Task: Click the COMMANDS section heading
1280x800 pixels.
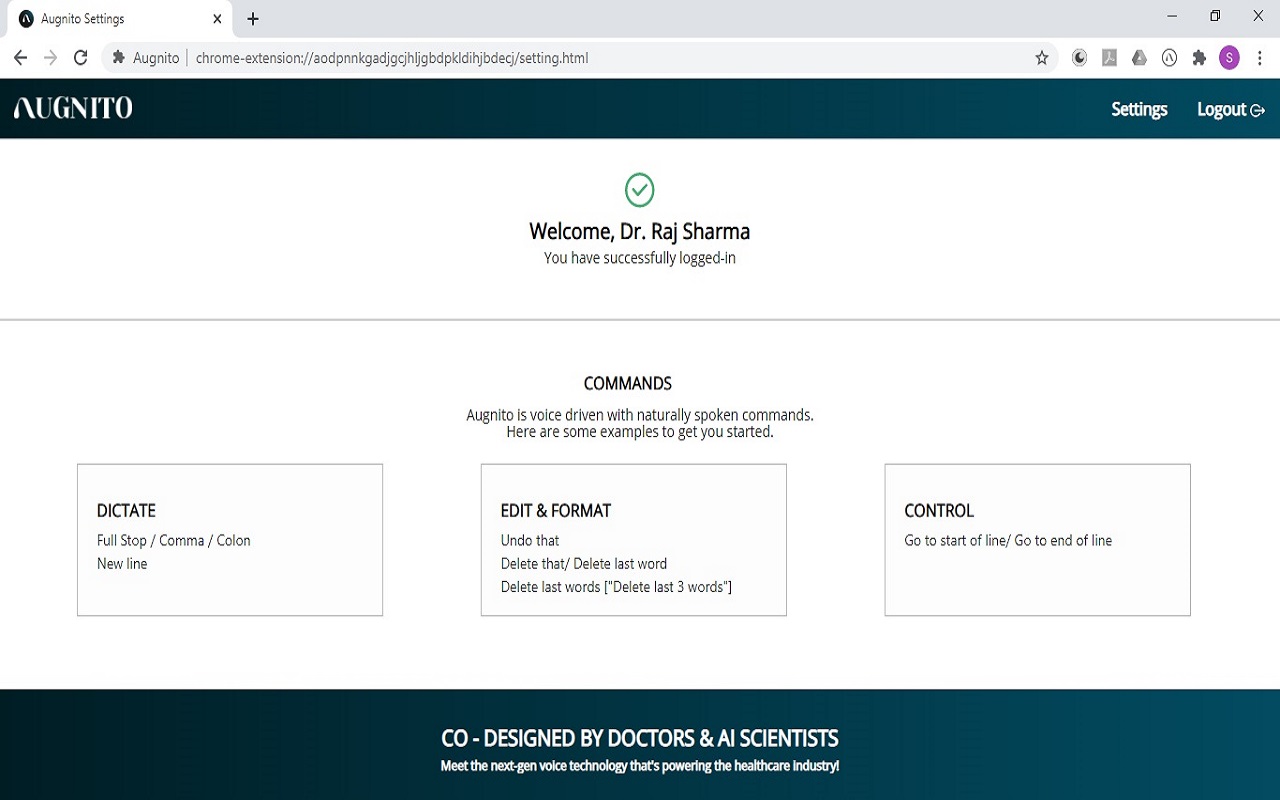Action: click(x=628, y=383)
